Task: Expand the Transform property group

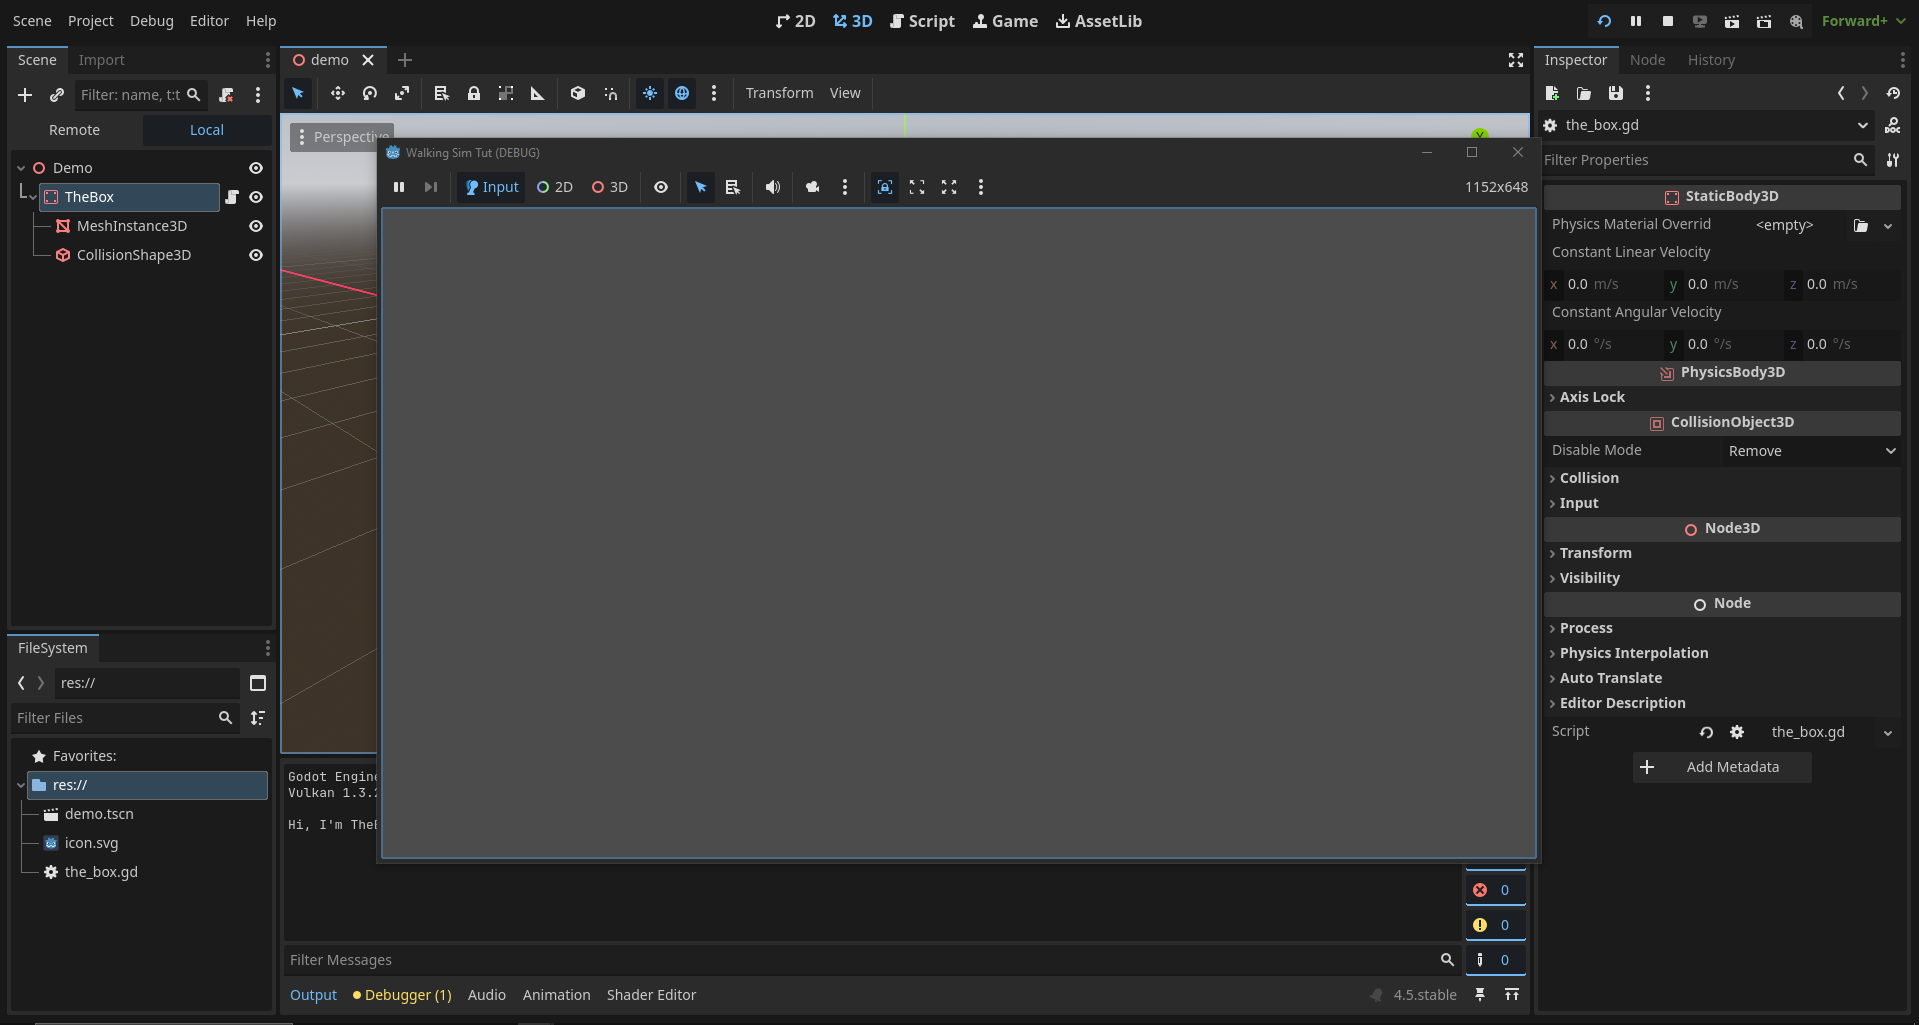Action: pos(1595,553)
